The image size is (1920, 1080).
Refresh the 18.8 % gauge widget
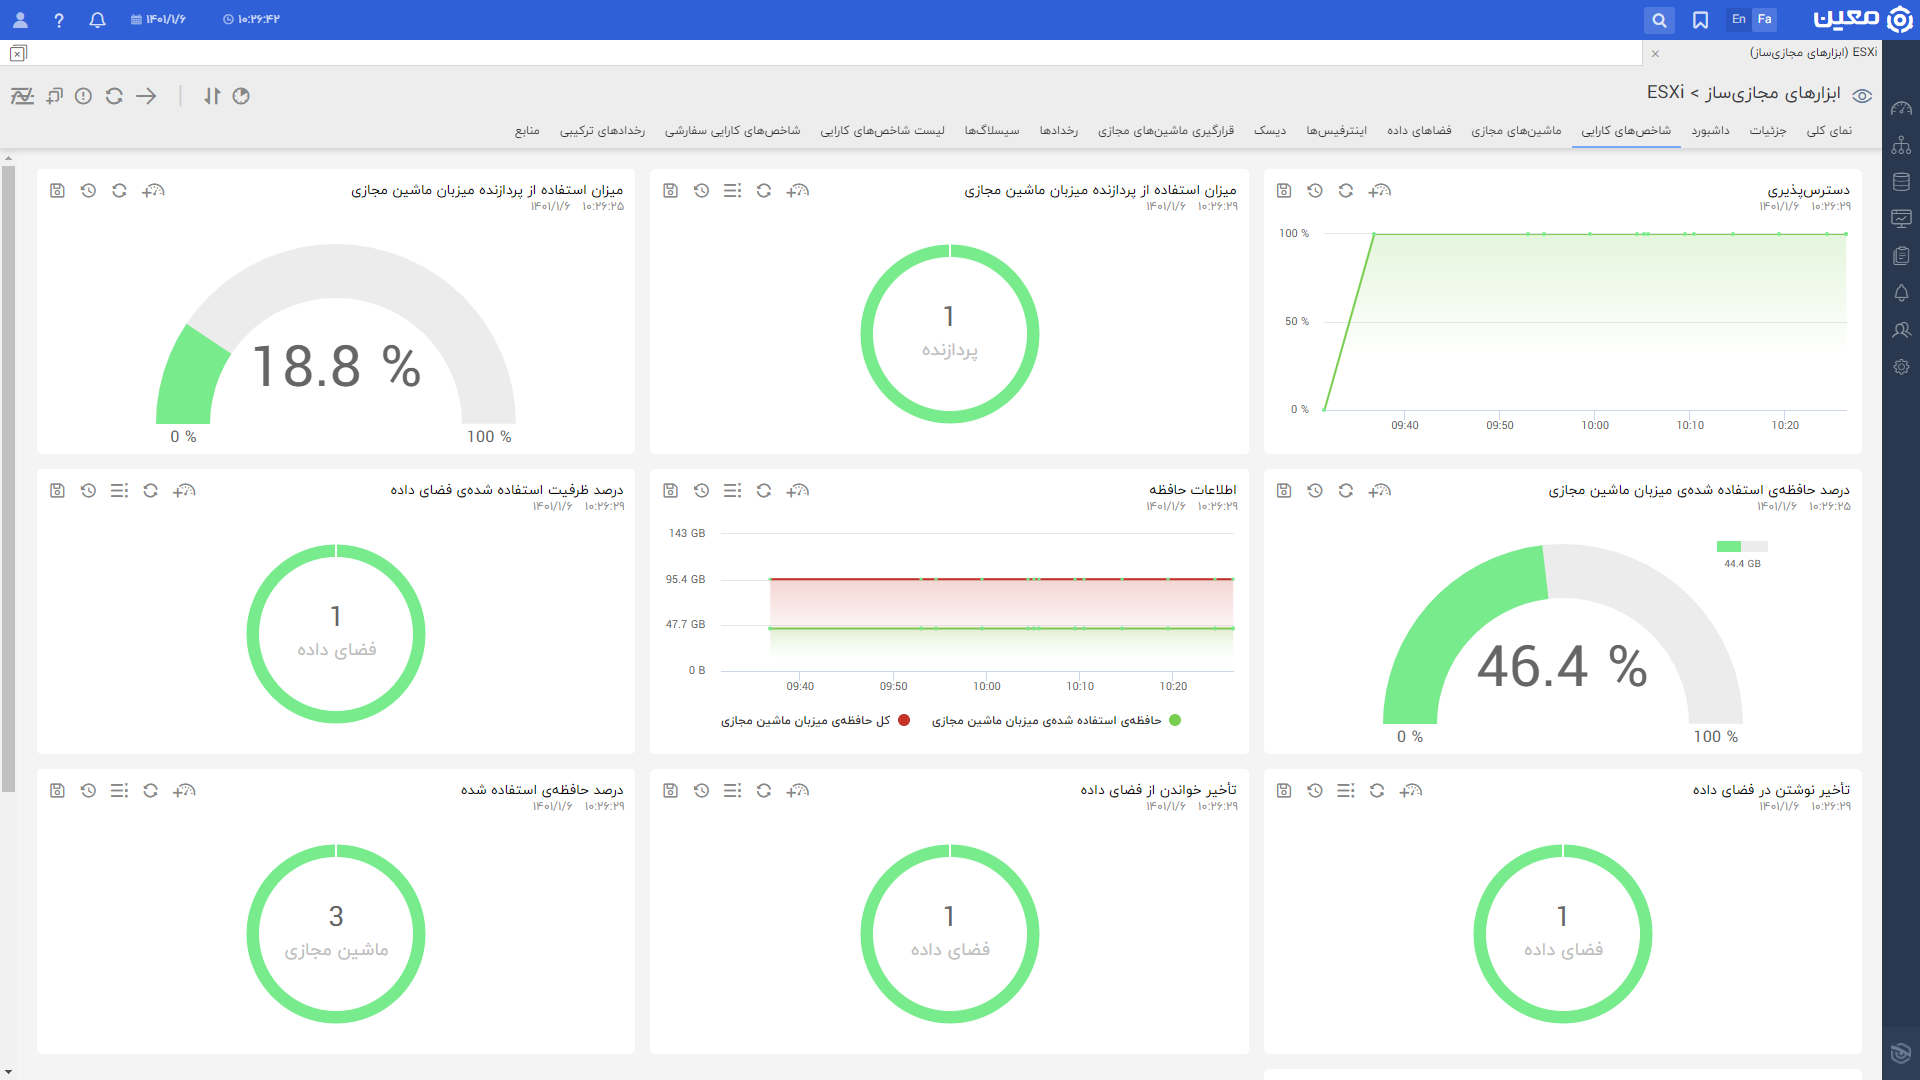point(119,190)
